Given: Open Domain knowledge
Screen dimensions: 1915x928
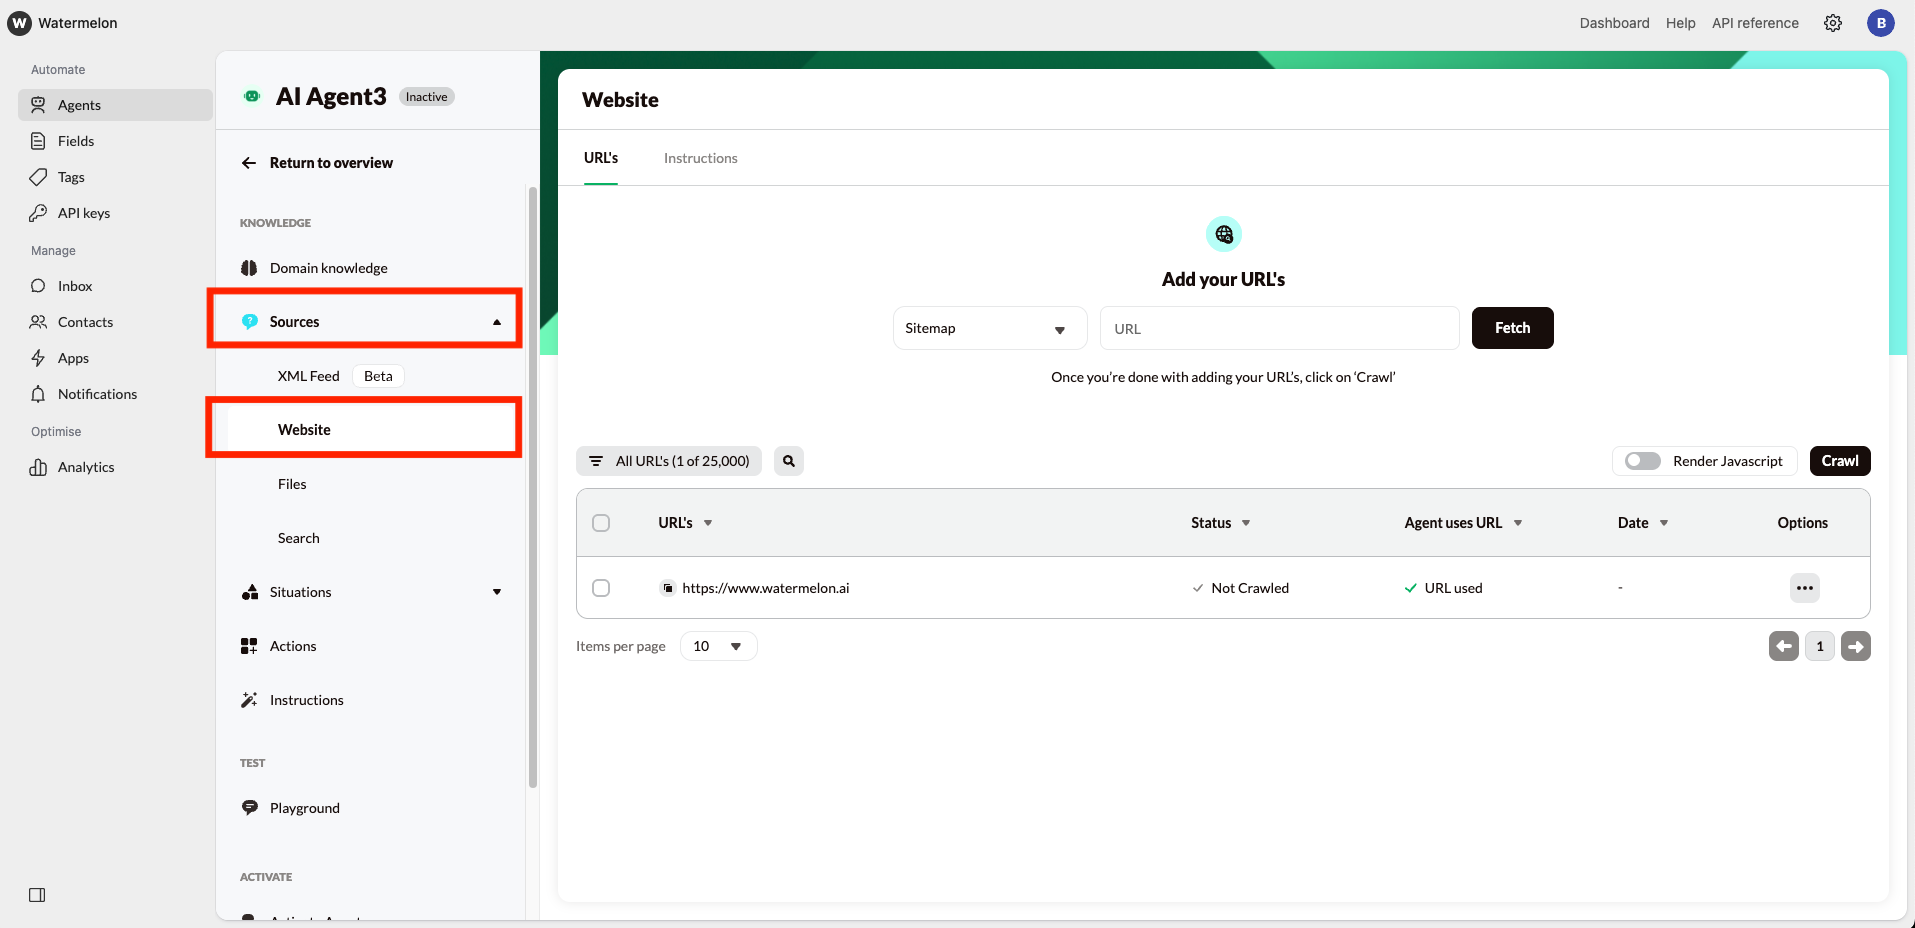Looking at the screenshot, I should (328, 267).
